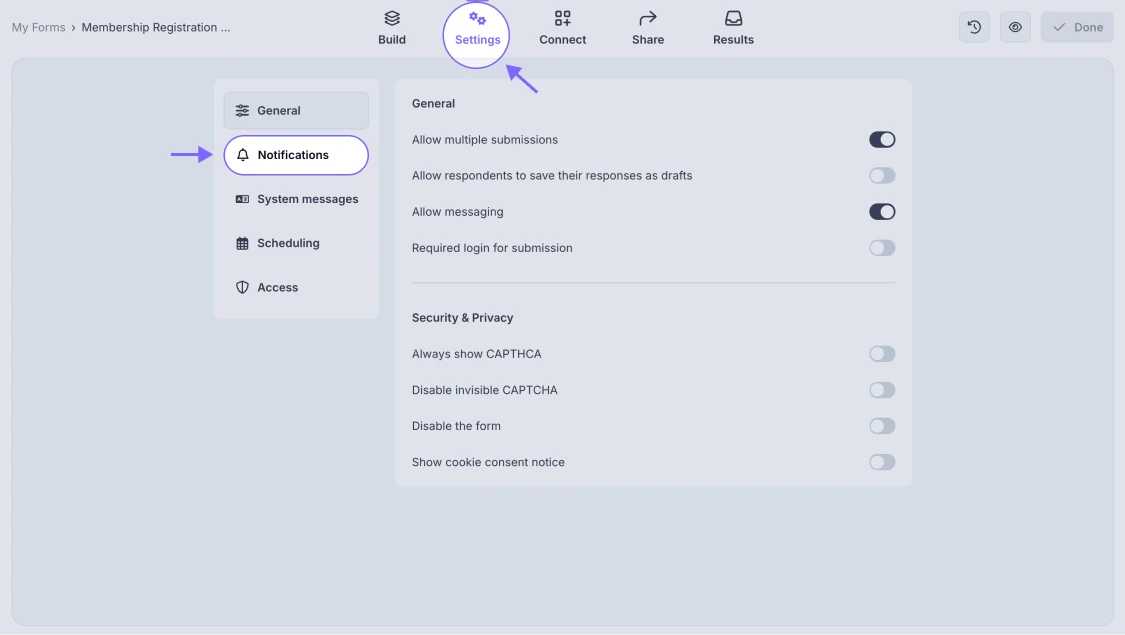Open the revision history clock icon
The height and width of the screenshot is (635, 1125).
pos(974,27)
